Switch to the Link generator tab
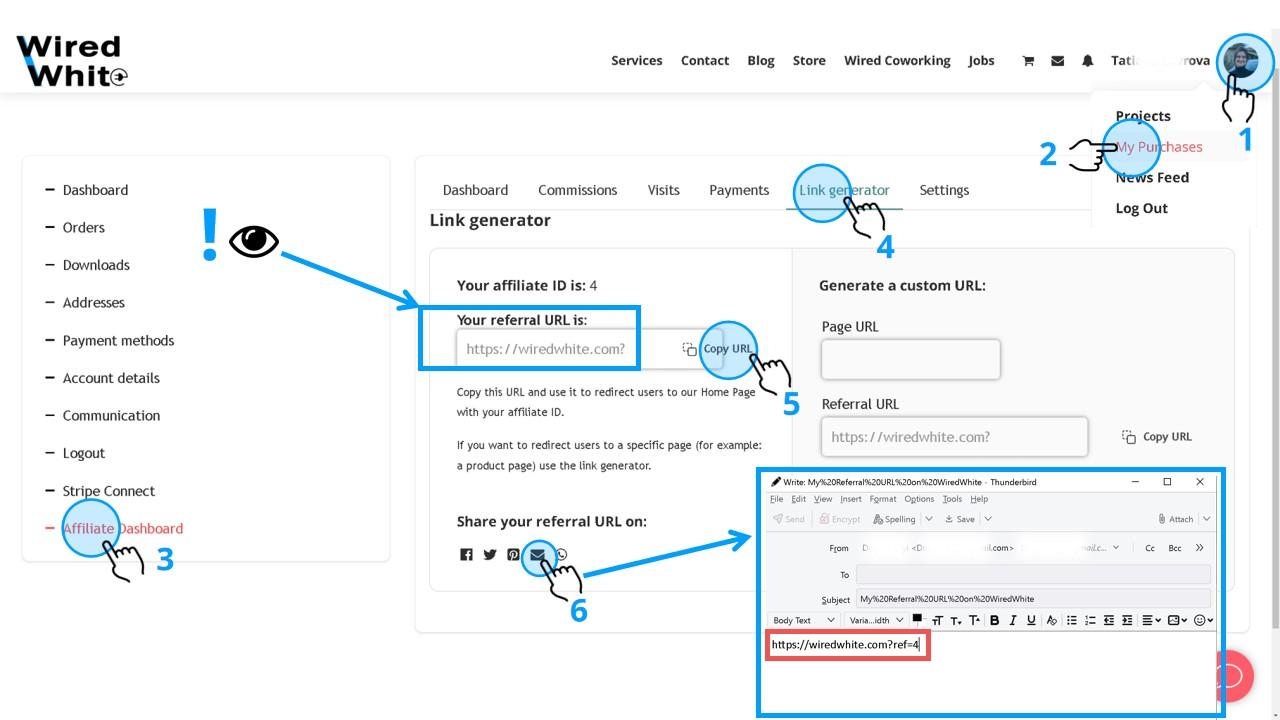The width and height of the screenshot is (1280, 720). pyautogui.click(x=844, y=190)
